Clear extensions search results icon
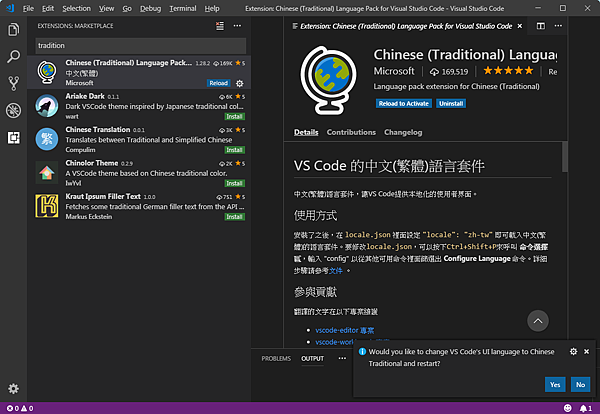Image resolution: width=600 pixels, height=414 pixels. 220,26
